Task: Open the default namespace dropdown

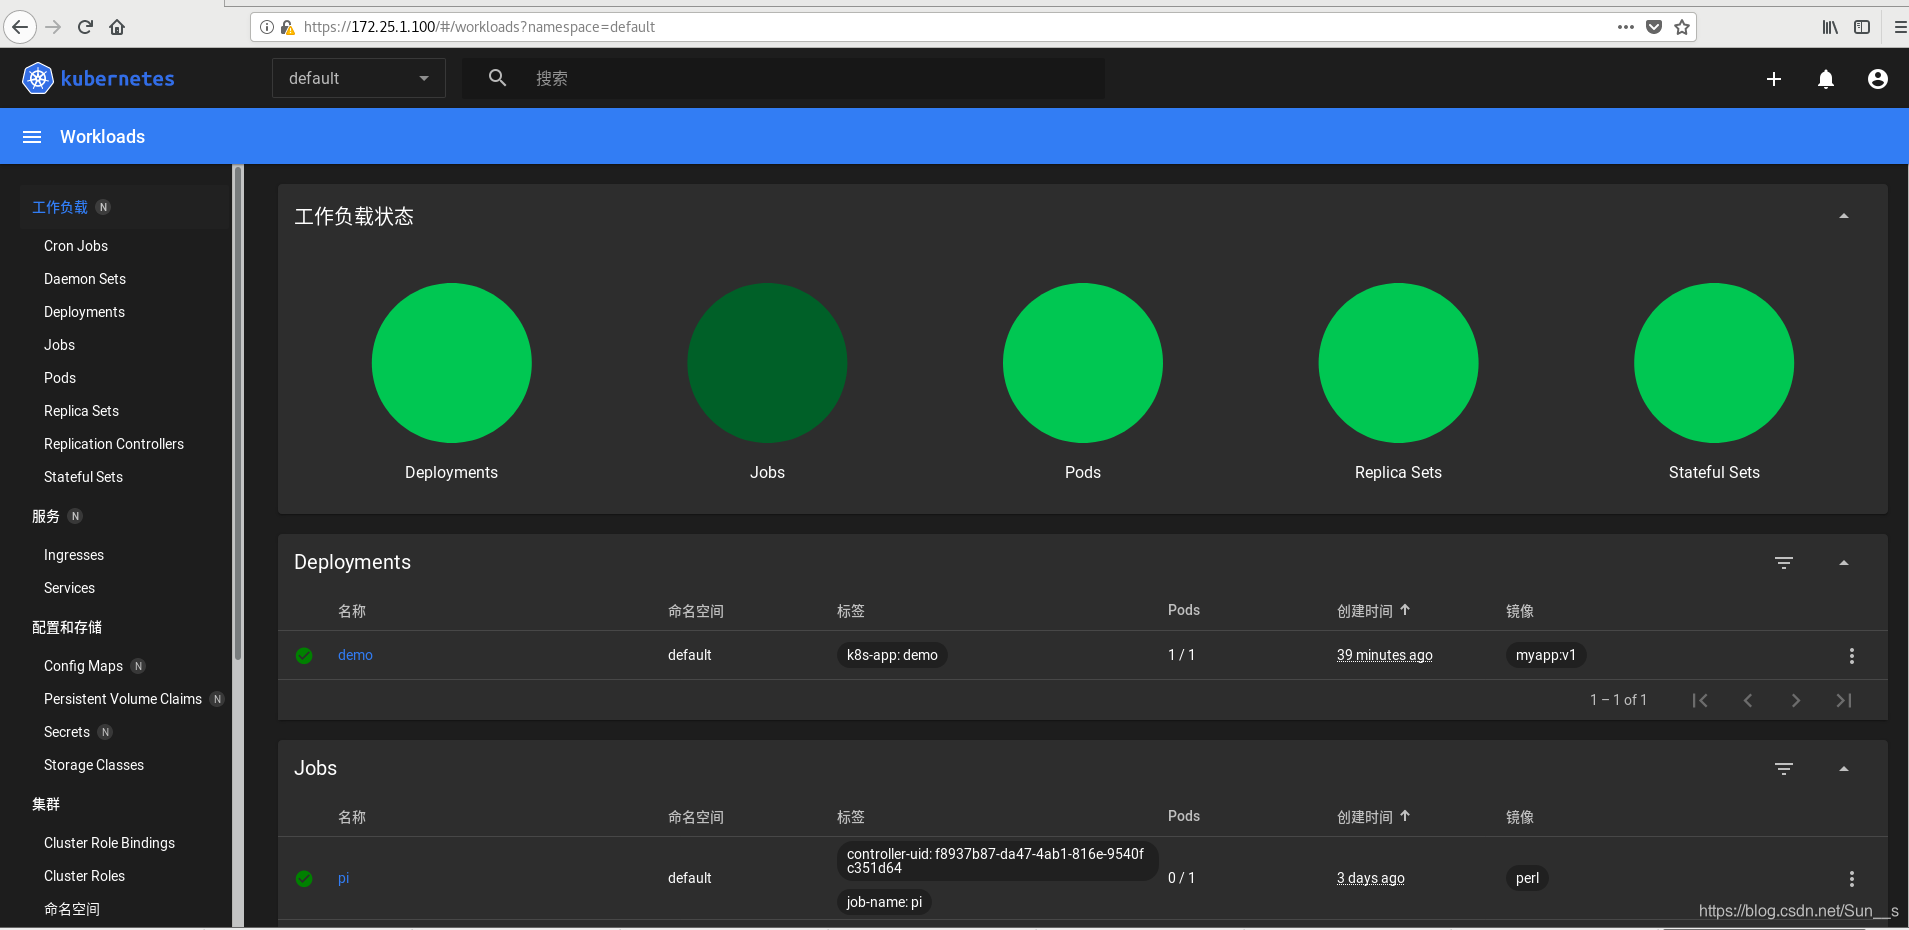Action: pyautogui.click(x=359, y=78)
